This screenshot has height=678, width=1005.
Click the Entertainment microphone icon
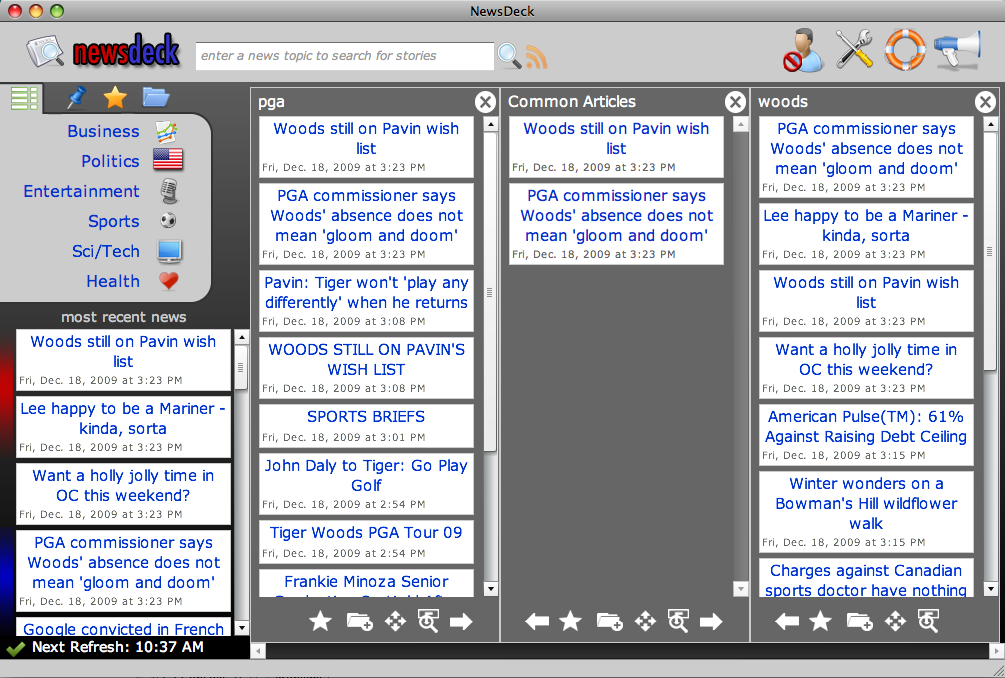click(168, 191)
